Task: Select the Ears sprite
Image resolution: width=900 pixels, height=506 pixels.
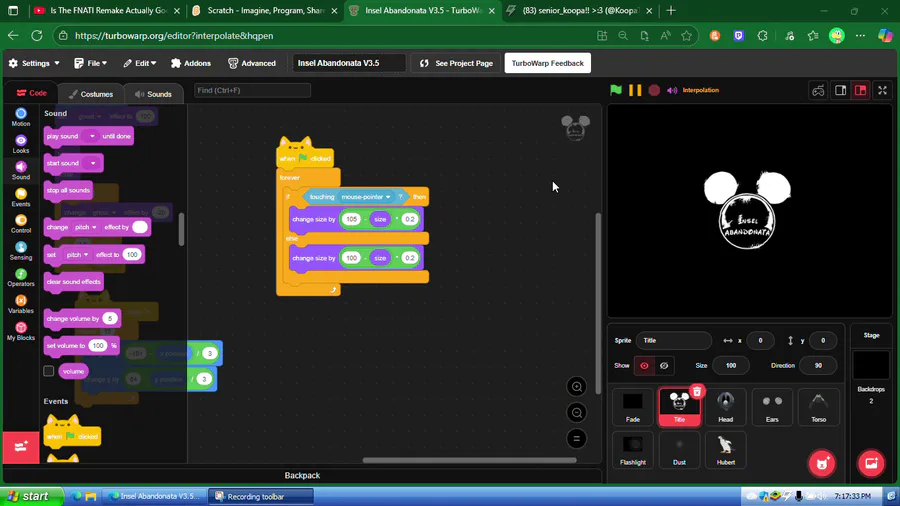Action: pos(772,407)
